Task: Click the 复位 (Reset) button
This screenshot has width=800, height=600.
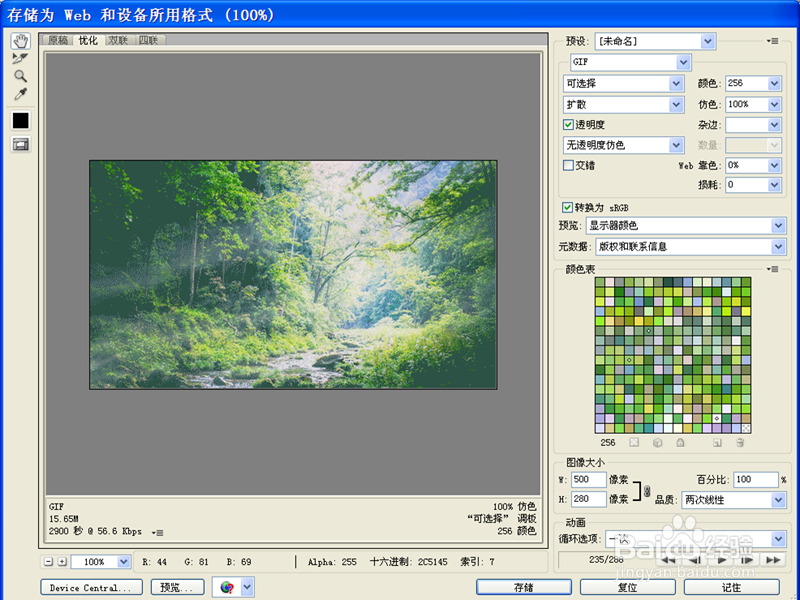Action: click(628, 588)
